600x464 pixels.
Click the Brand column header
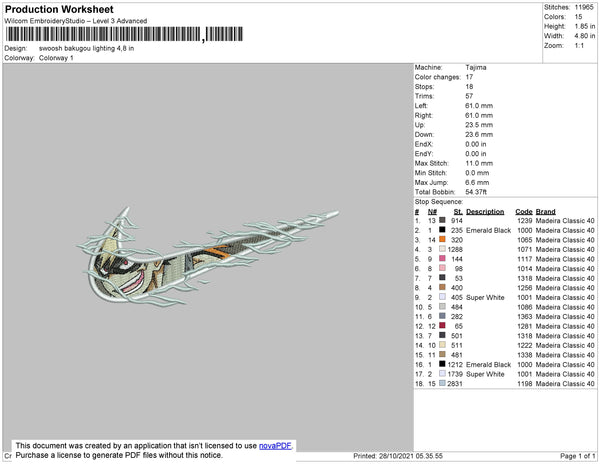tap(545, 212)
